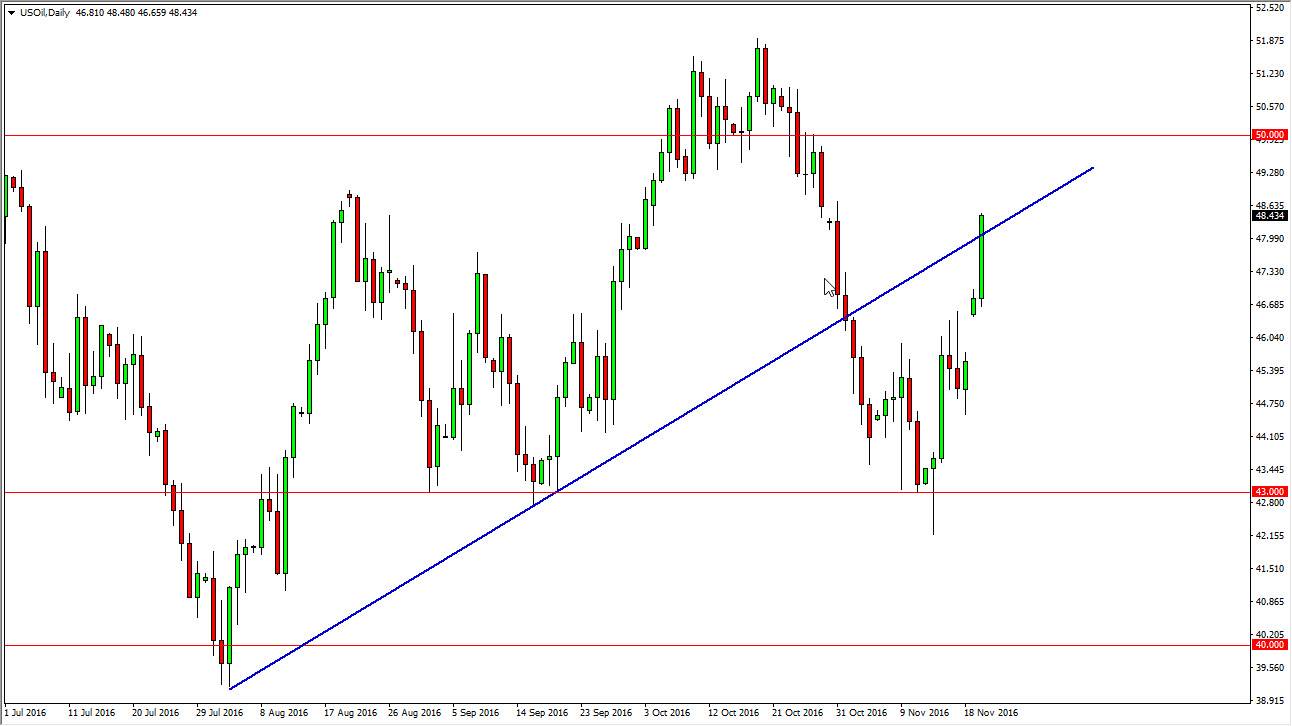This screenshot has width=1292, height=726.
Task: Click the 20 Jul 2016 date label
Action: 155,713
